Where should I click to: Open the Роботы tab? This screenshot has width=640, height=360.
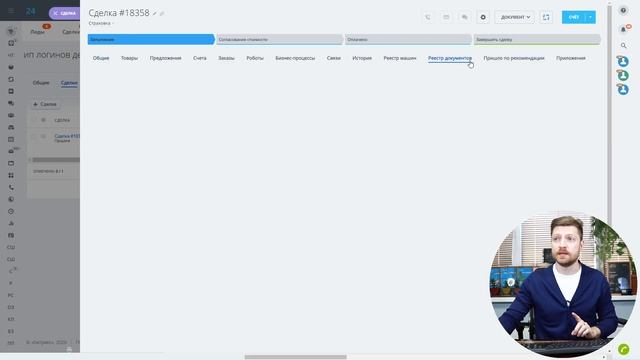click(255, 58)
